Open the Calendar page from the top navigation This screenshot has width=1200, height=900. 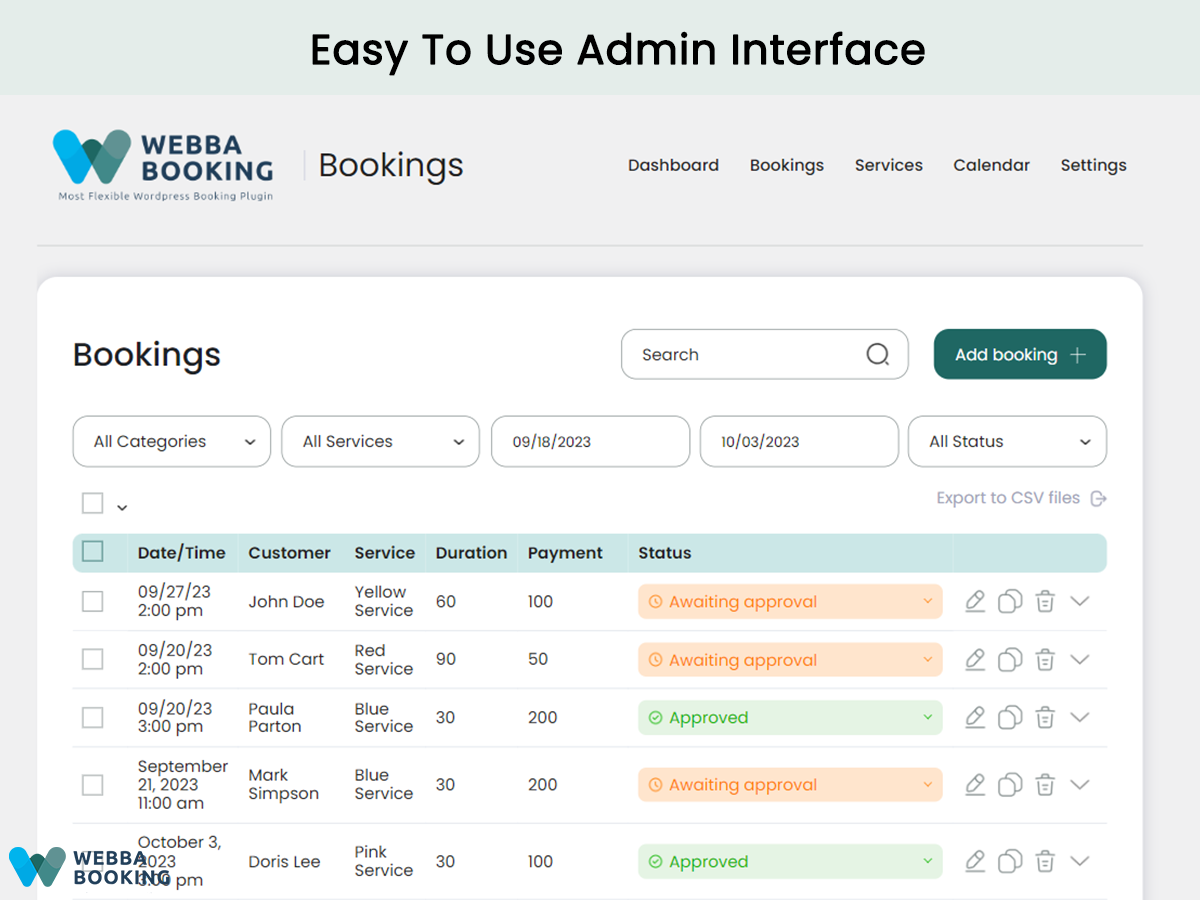tap(991, 166)
